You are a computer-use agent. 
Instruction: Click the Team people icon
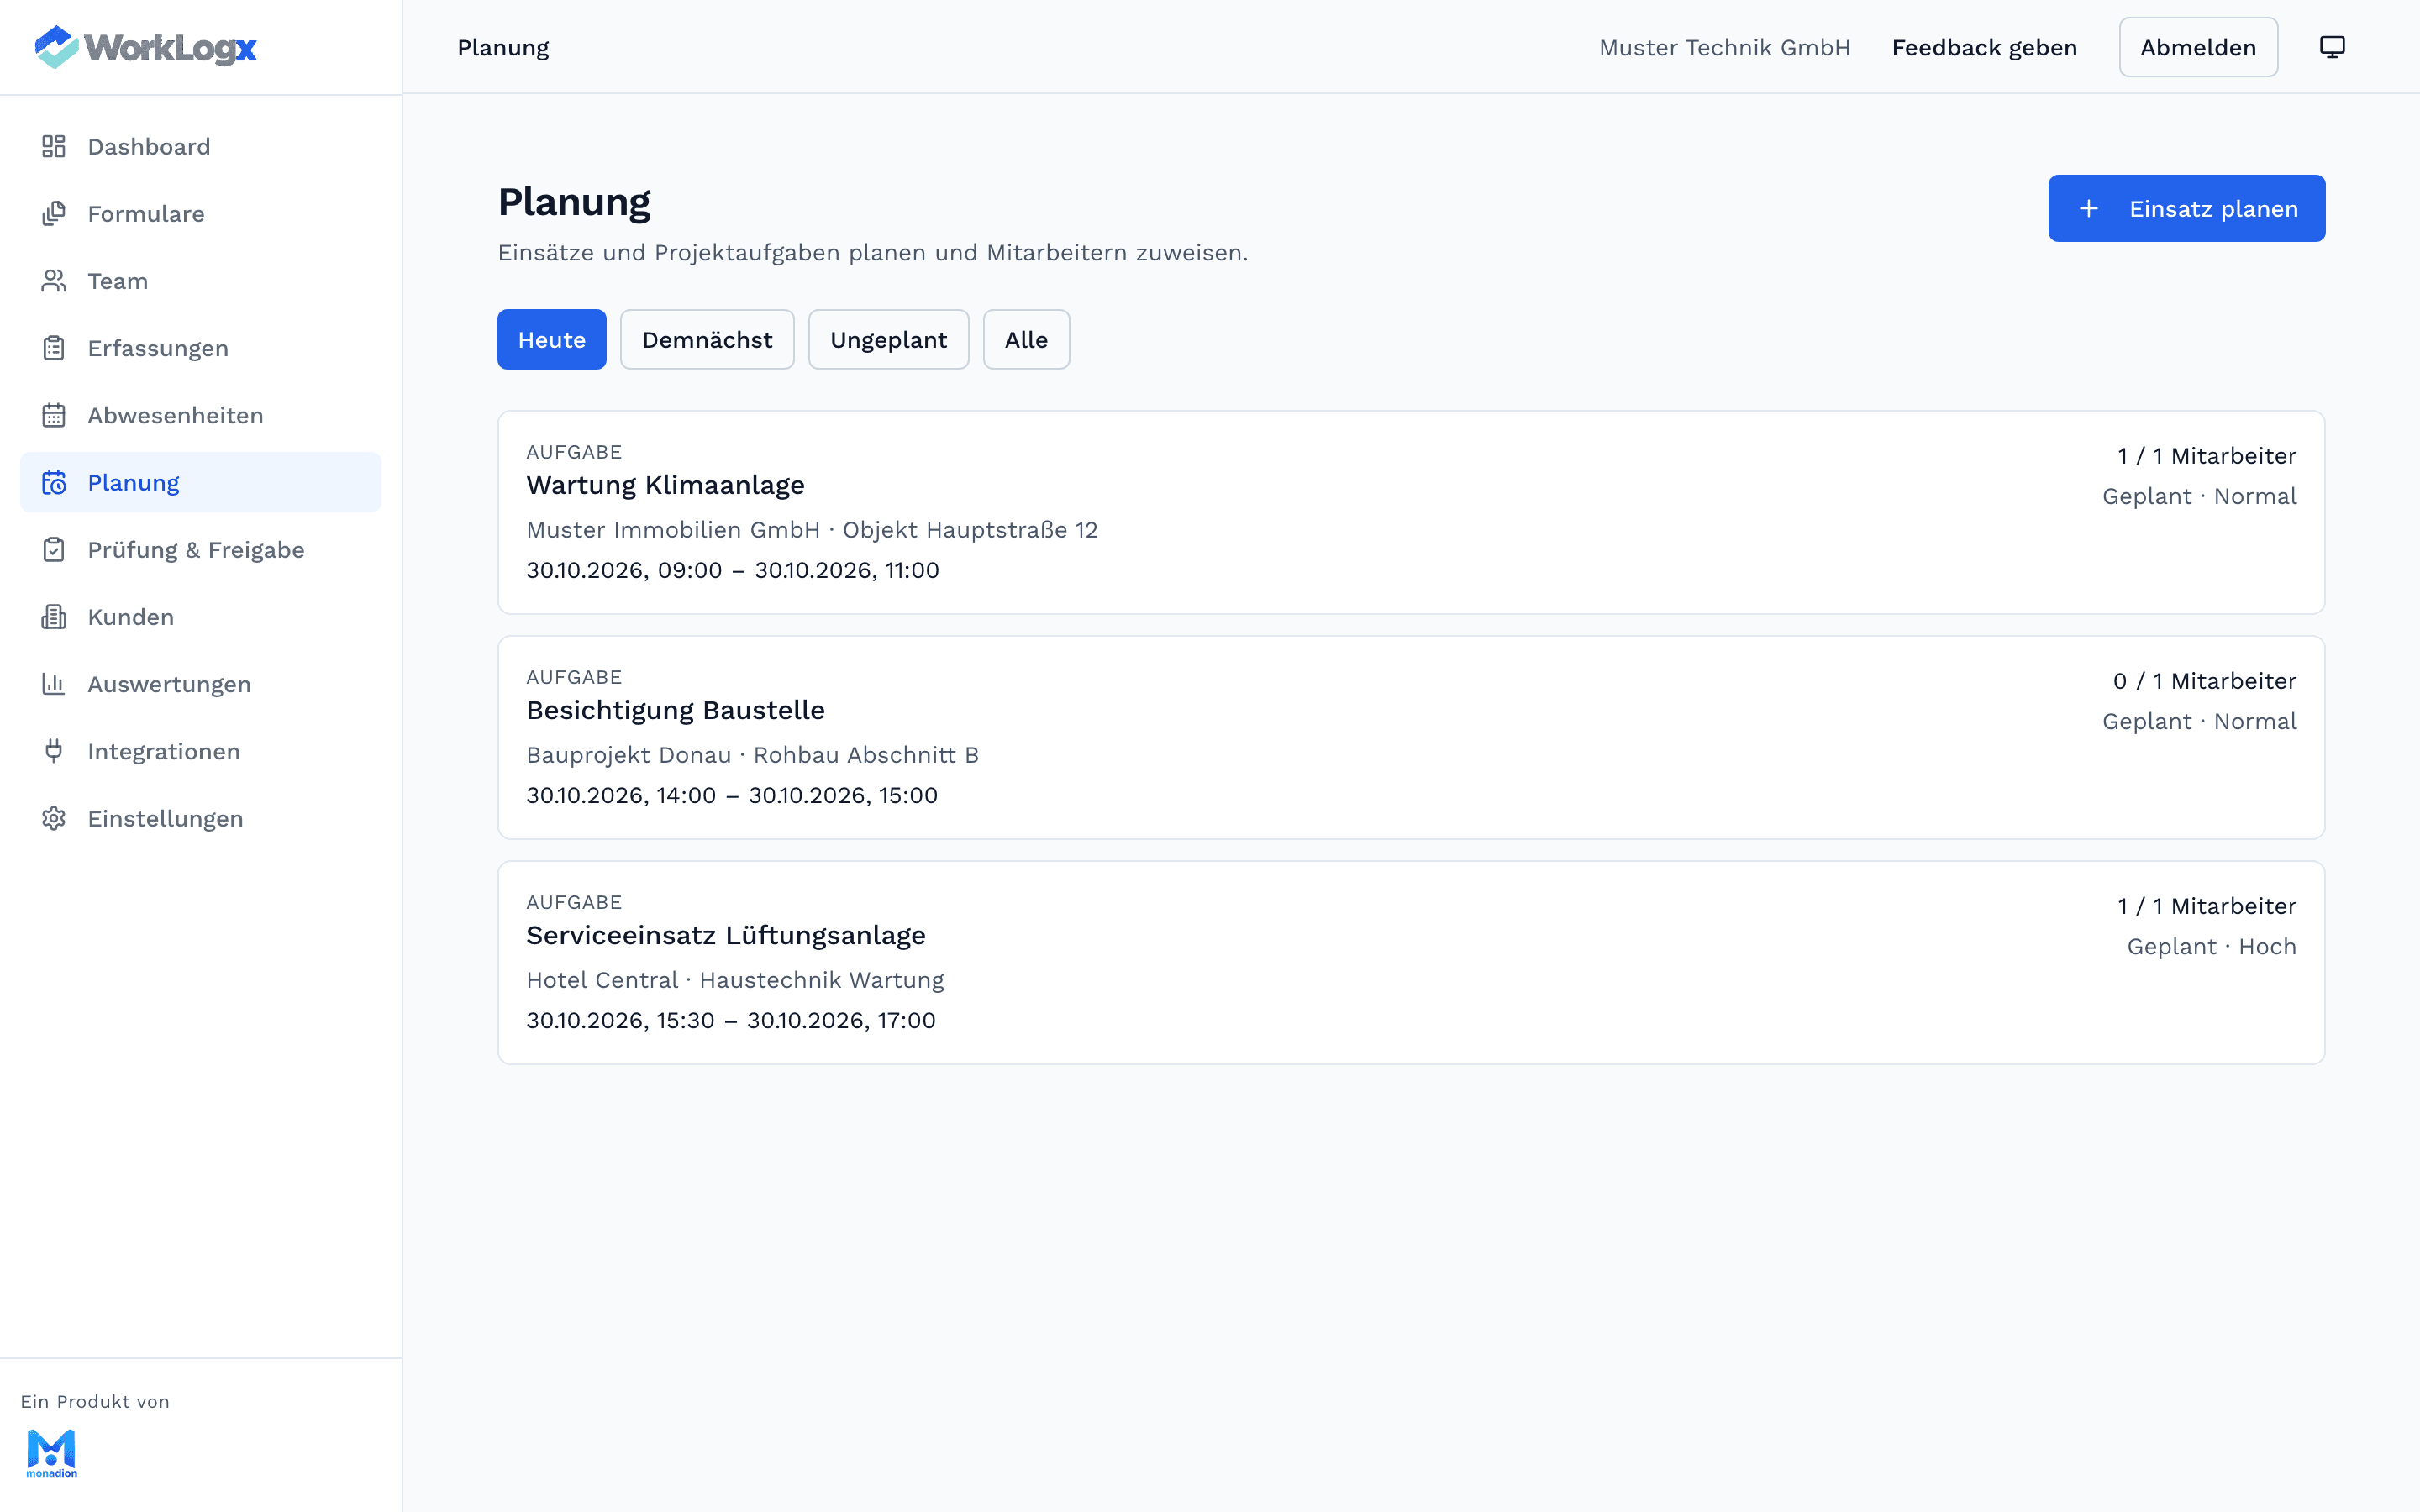tap(54, 281)
